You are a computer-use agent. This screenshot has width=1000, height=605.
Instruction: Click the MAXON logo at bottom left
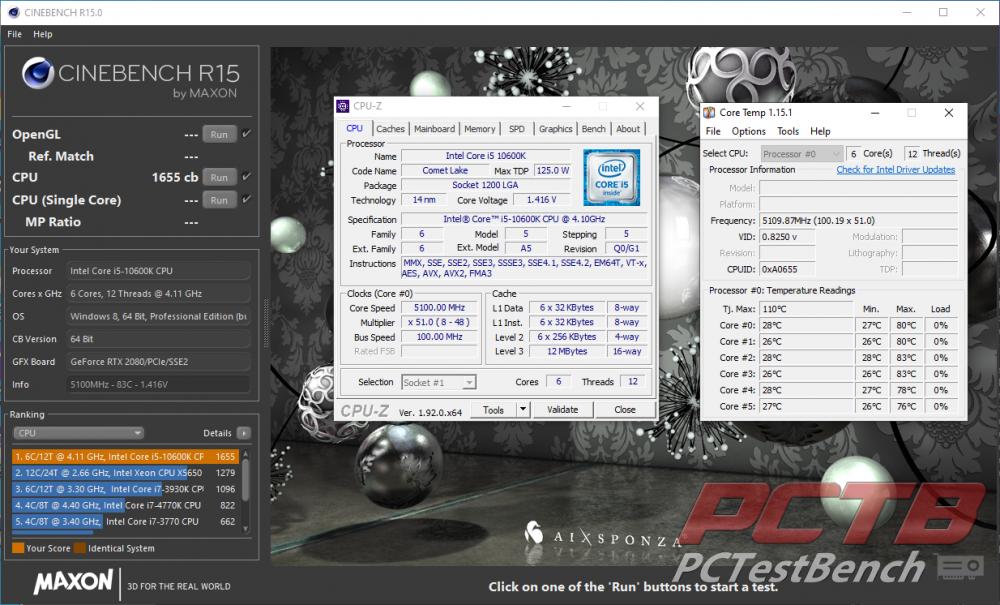tap(72, 582)
